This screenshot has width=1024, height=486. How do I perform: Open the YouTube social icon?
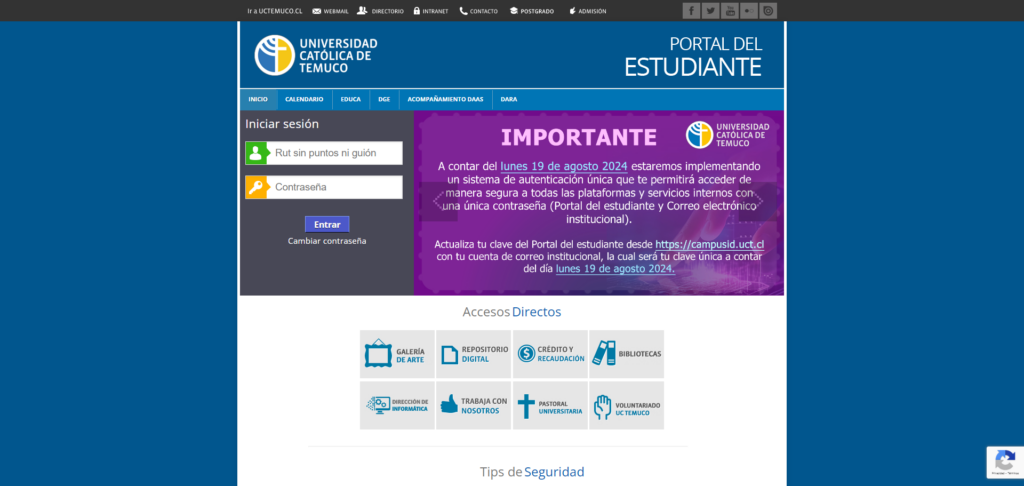(x=729, y=10)
